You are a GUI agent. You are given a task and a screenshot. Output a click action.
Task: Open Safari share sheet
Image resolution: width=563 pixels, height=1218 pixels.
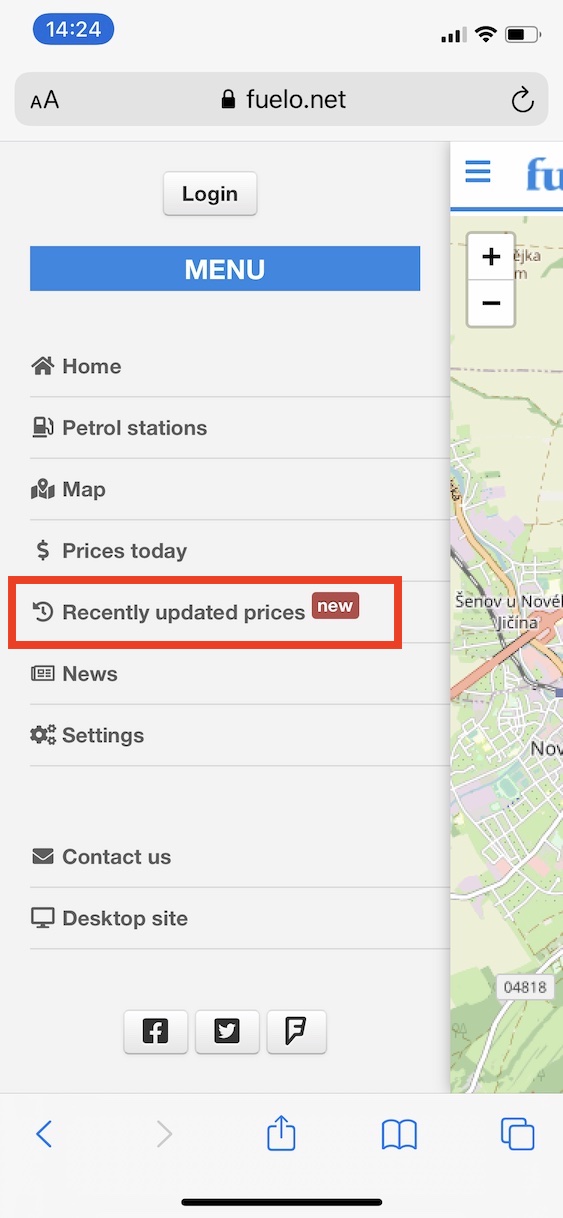282,1133
